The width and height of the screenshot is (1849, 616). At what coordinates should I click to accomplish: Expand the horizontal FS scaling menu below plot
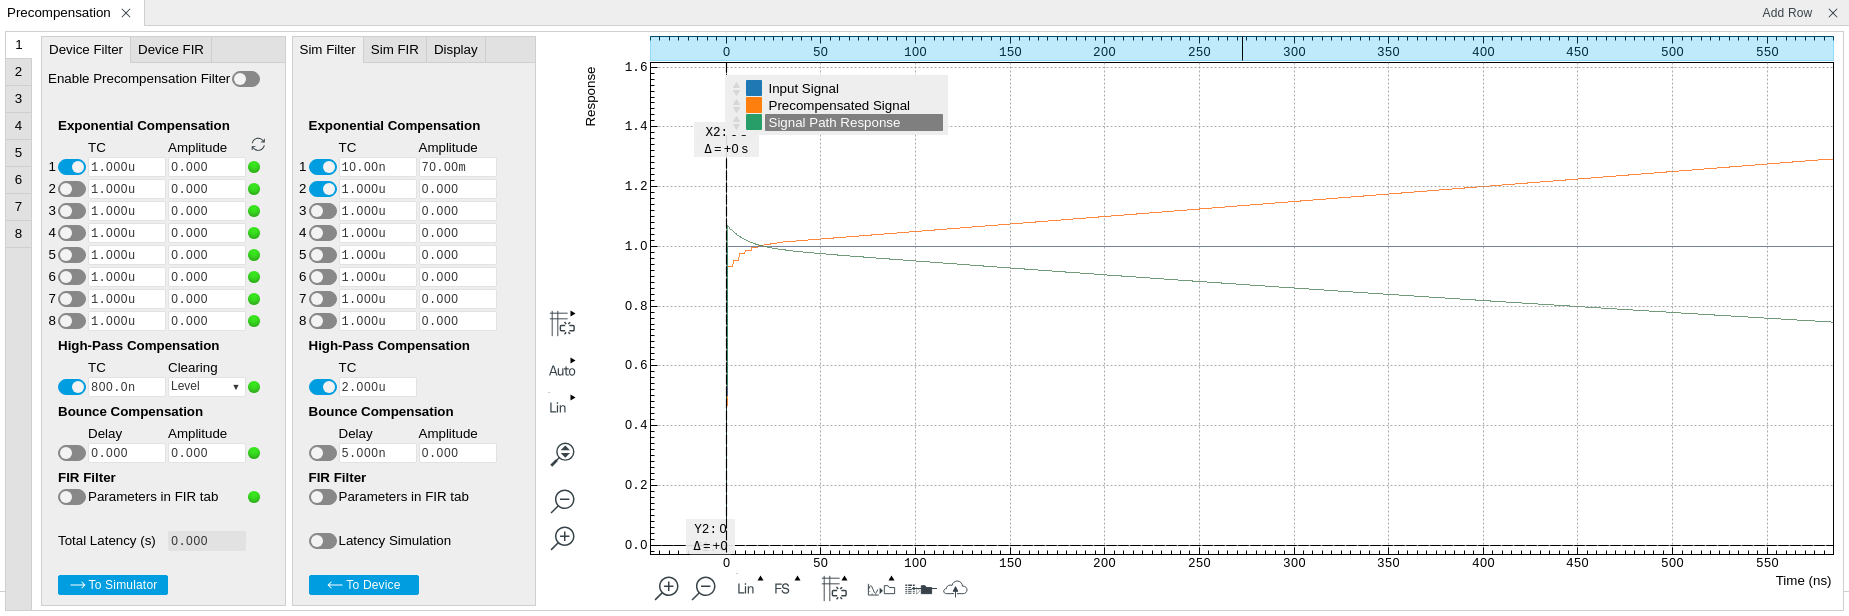pos(785,589)
